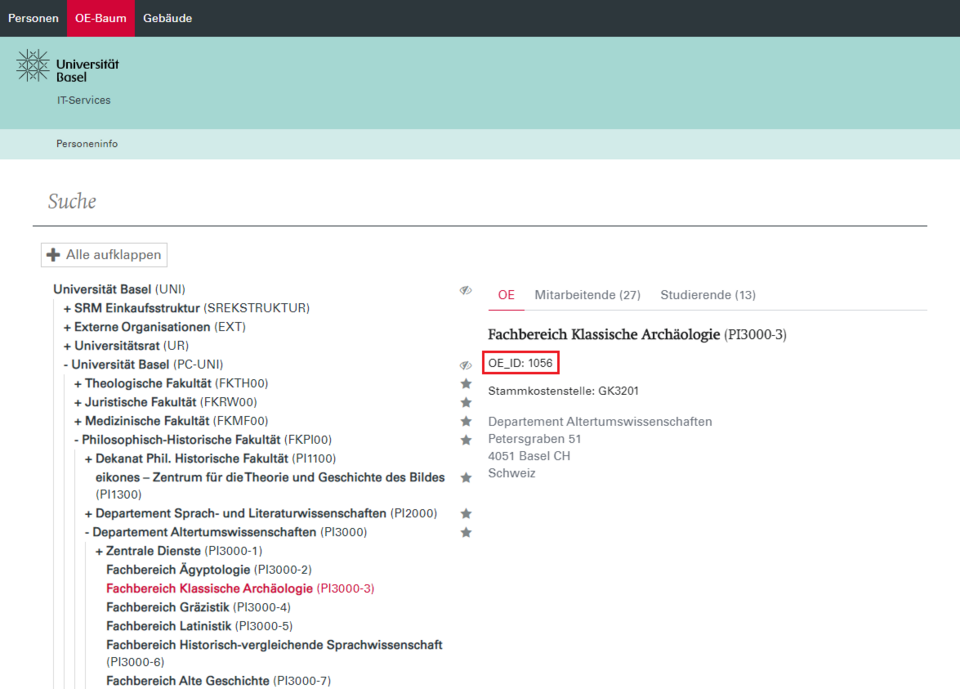Screen dimensions: 960x689
Task: Collapse Departement Altertumswissenschaften node
Action: click(87, 533)
